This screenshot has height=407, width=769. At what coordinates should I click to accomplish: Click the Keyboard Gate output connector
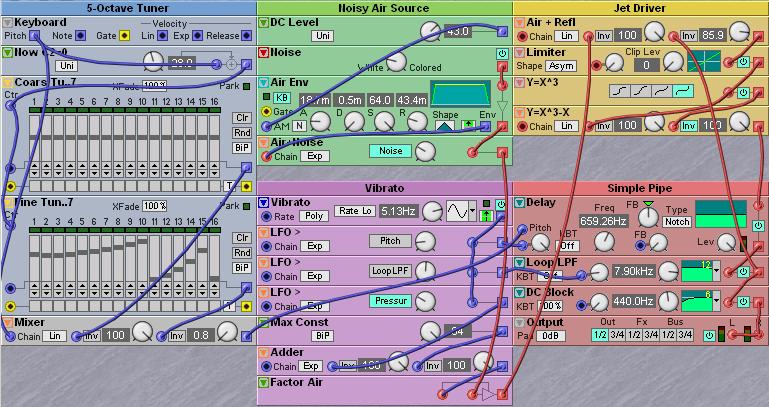click(125, 35)
